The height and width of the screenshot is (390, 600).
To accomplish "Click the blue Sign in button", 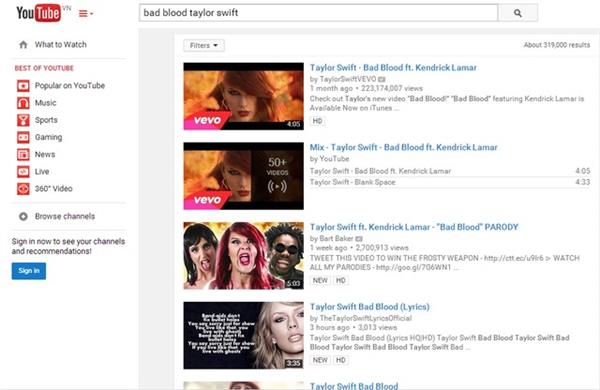I will 29,271.
